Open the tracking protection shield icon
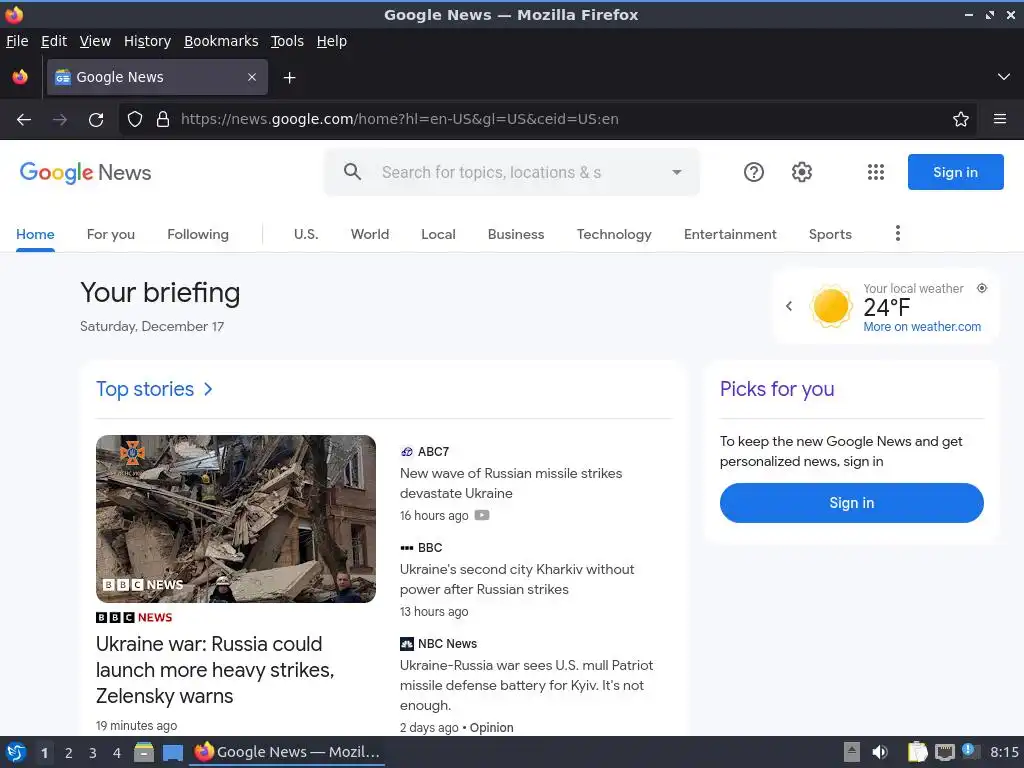1024x768 pixels. coord(135,120)
